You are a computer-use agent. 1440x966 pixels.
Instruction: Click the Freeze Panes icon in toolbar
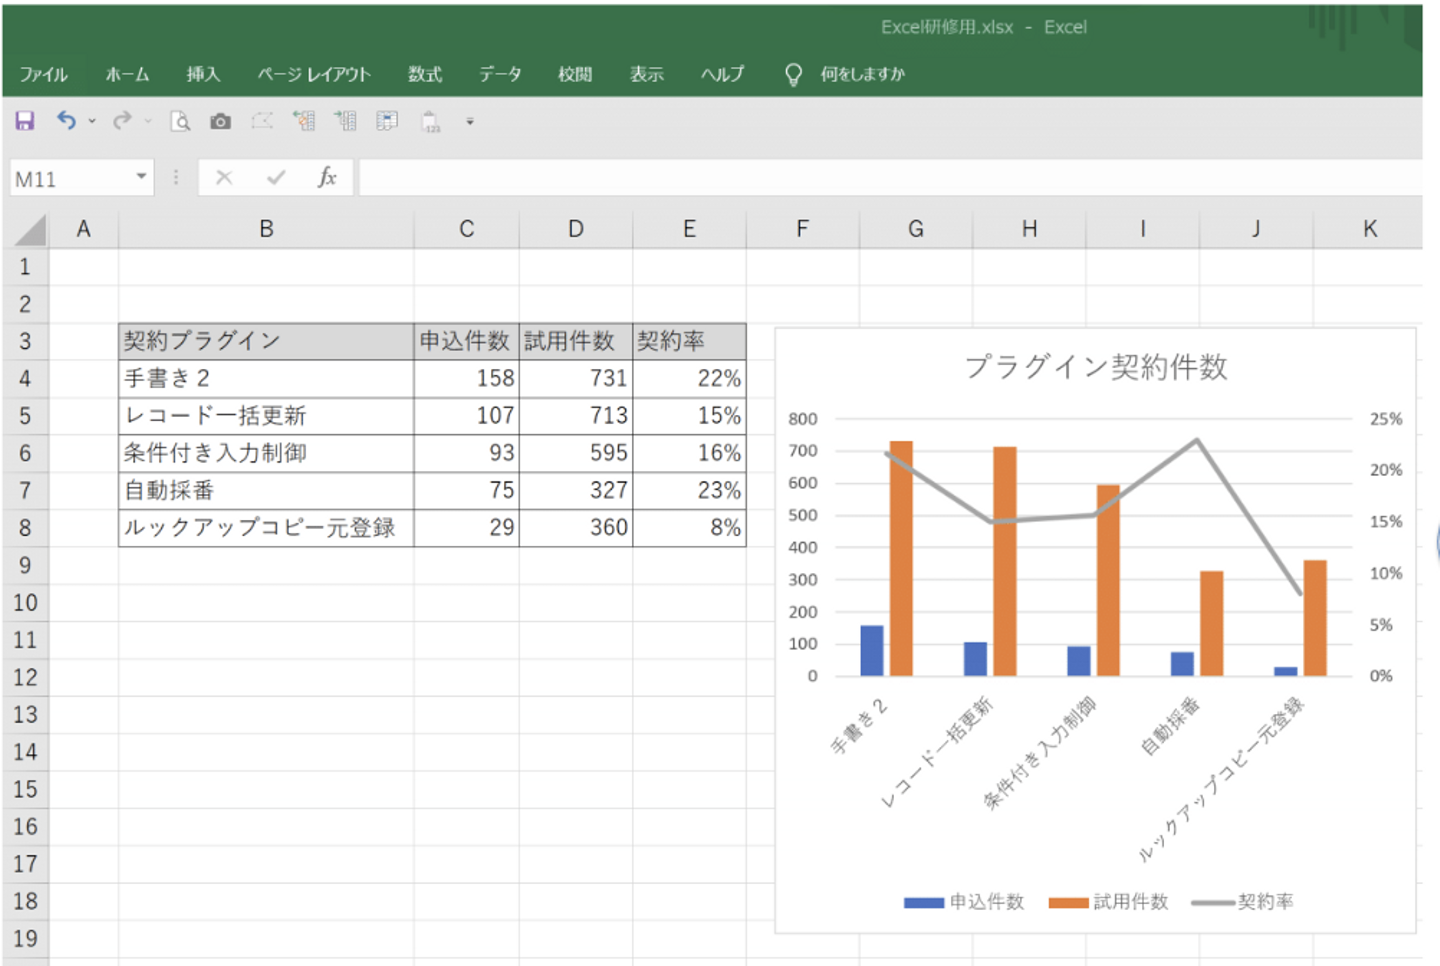tap(387, 121)
